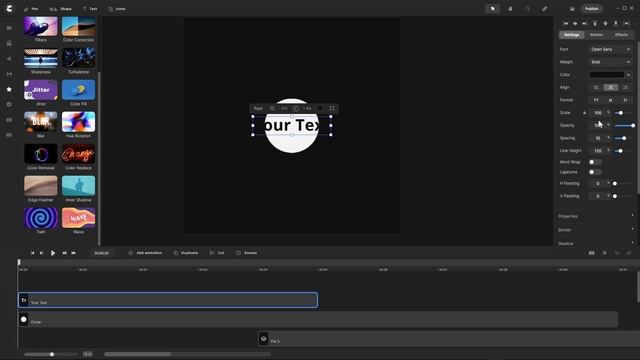Adjust the Opacity slider

(625, 126)
